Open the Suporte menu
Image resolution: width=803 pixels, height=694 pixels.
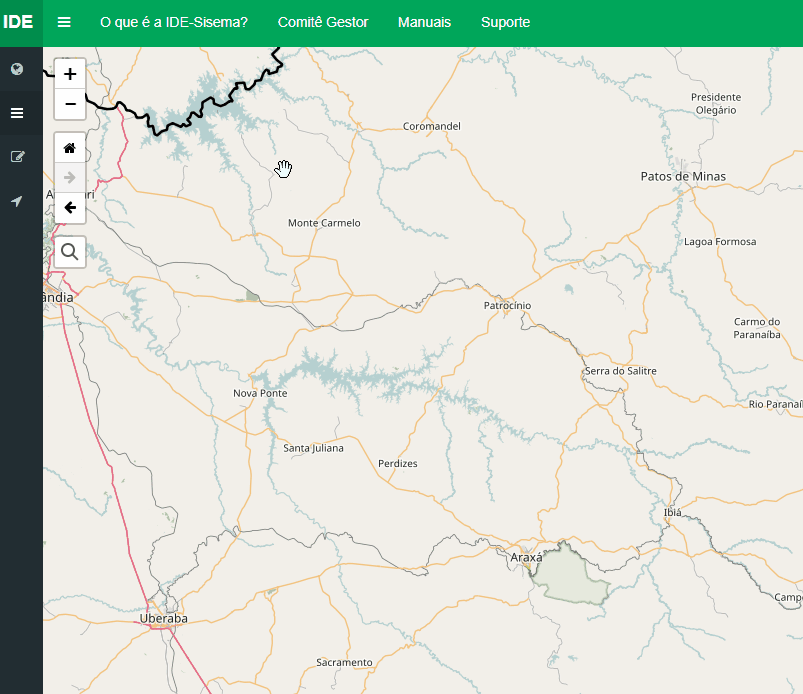(x=505, y=21)
